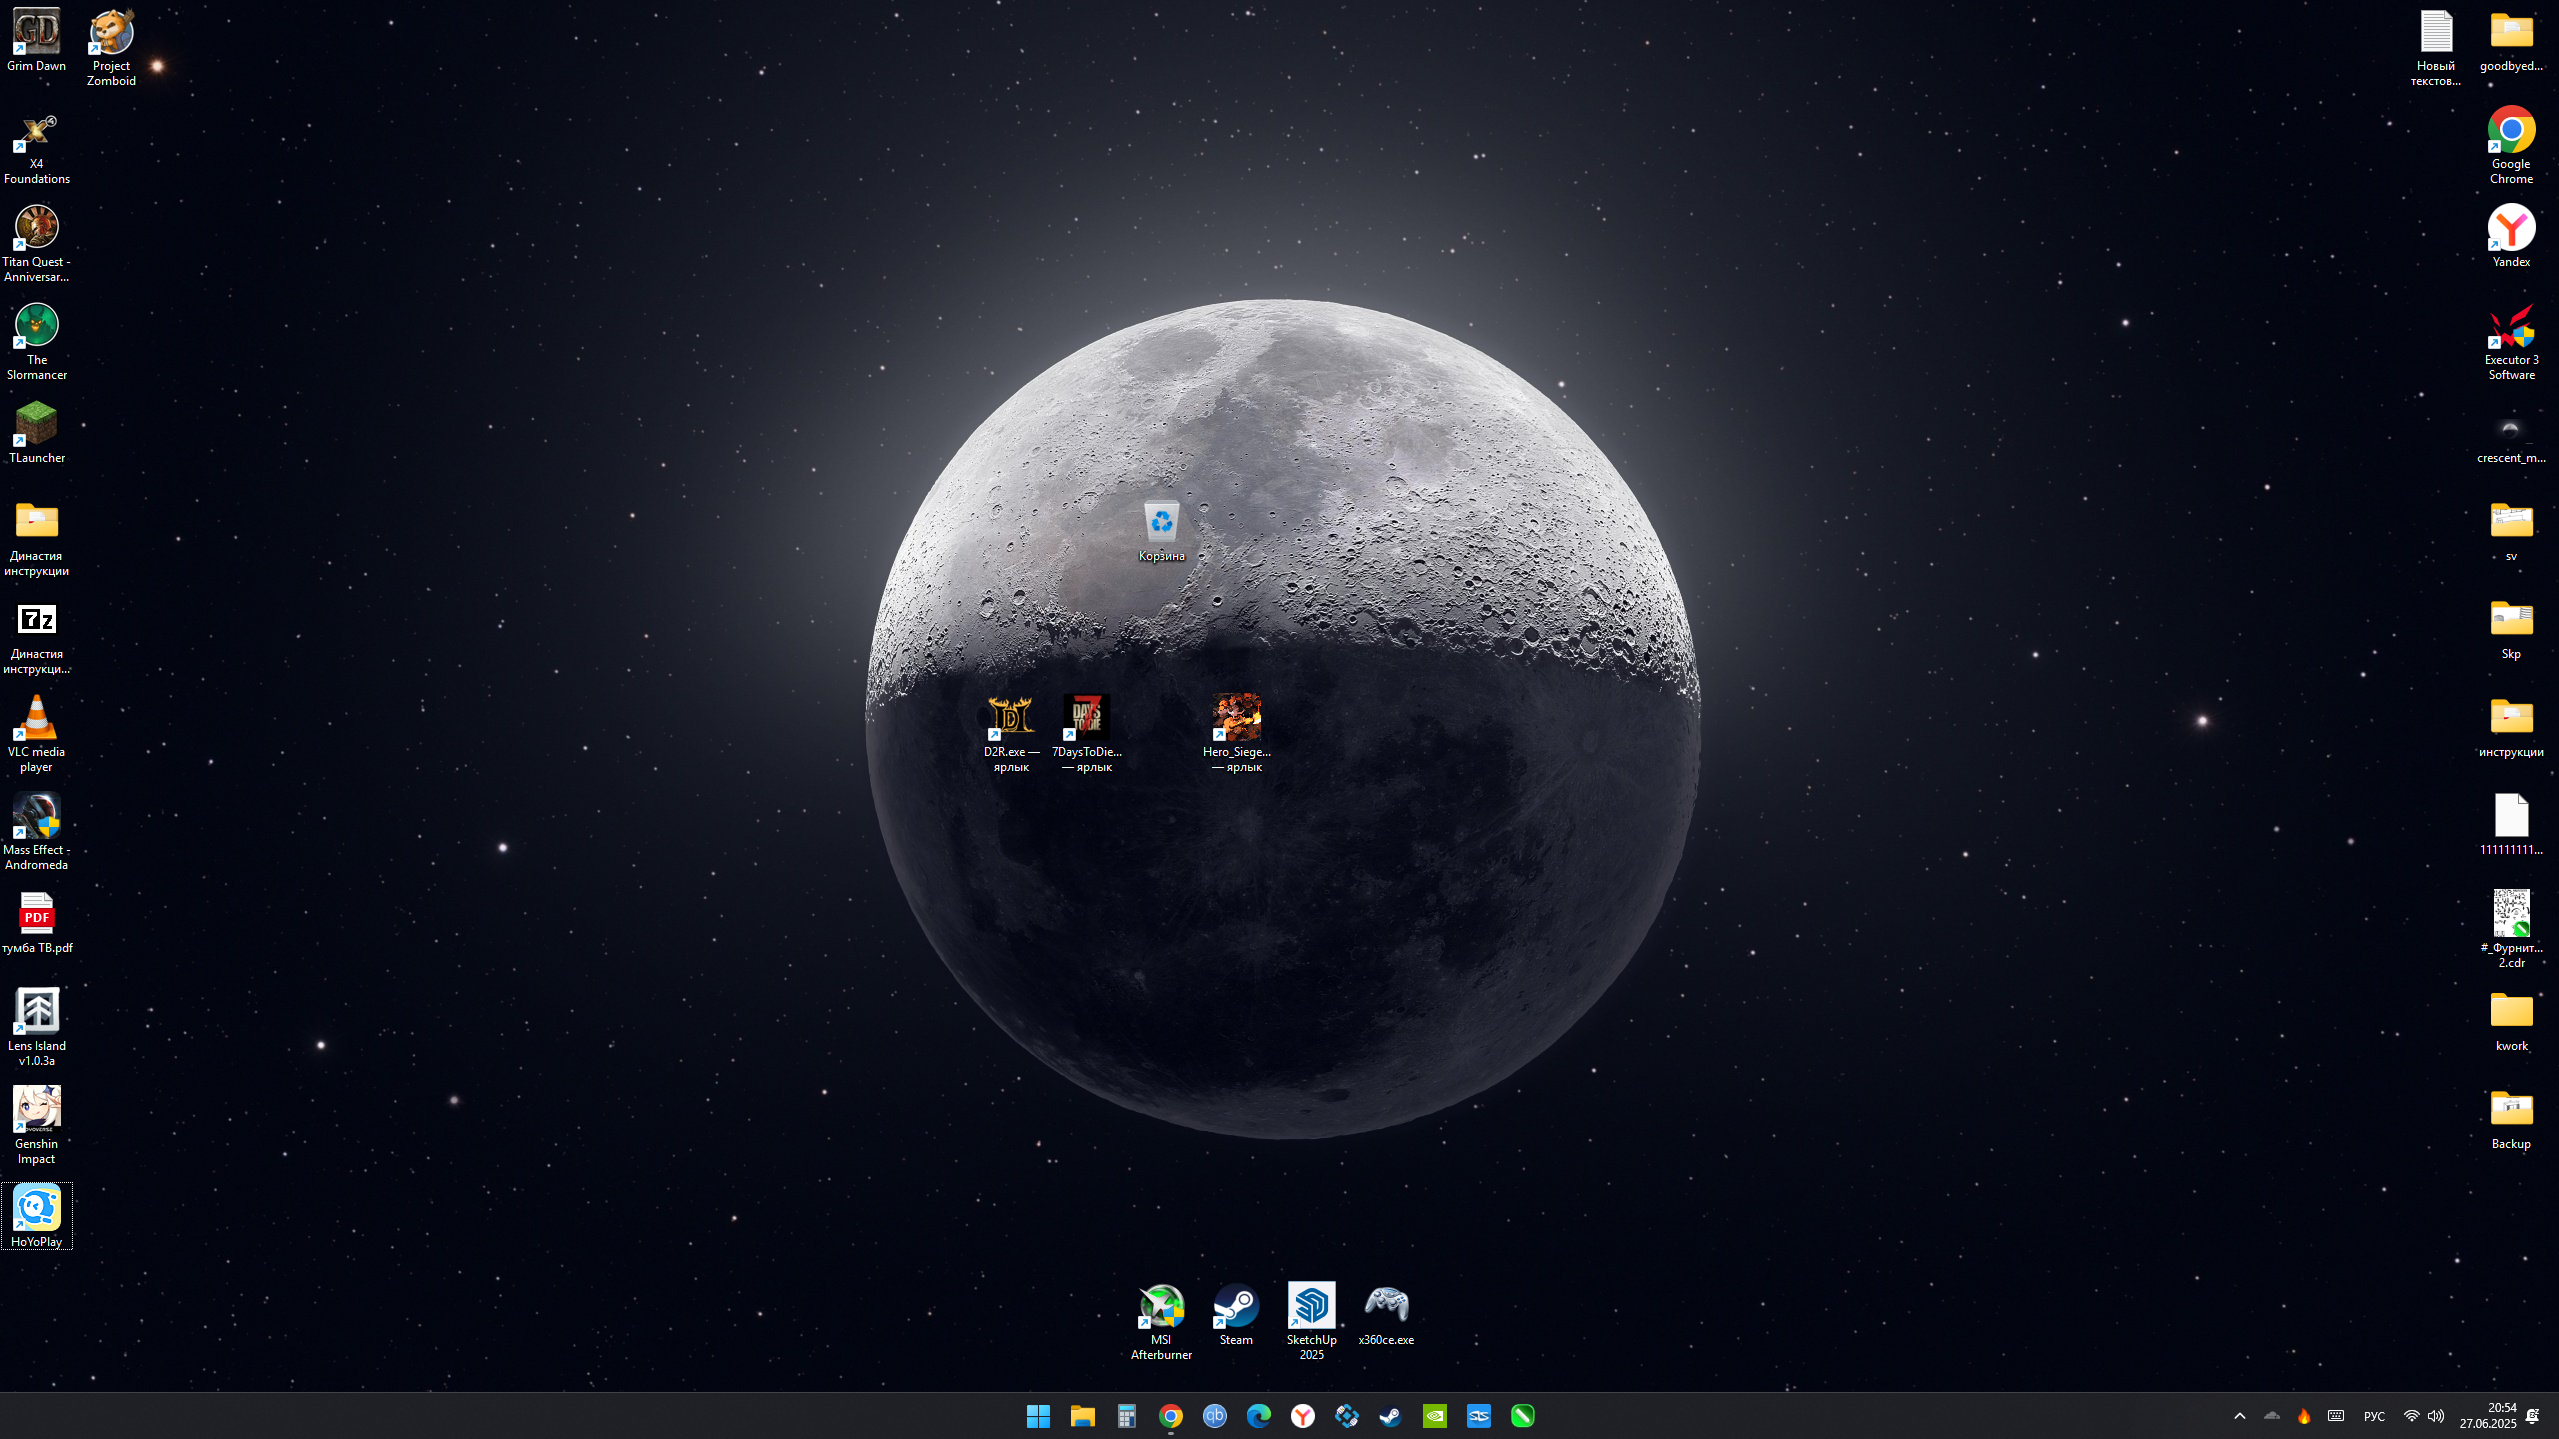Switch the РУС input language indicator
Screen dimensions: 2559x1439
coord(2374,1416)
